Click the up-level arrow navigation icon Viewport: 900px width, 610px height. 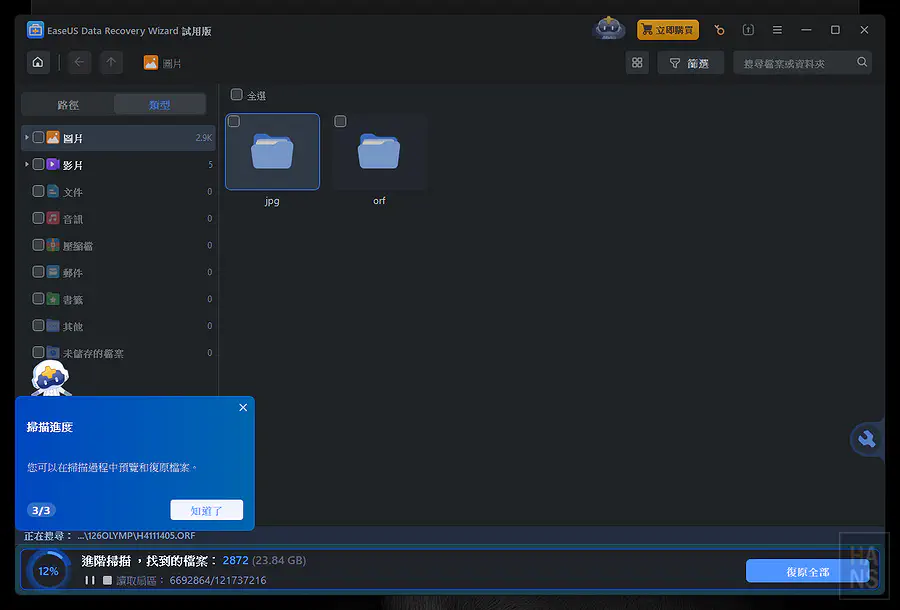[111, 63]
